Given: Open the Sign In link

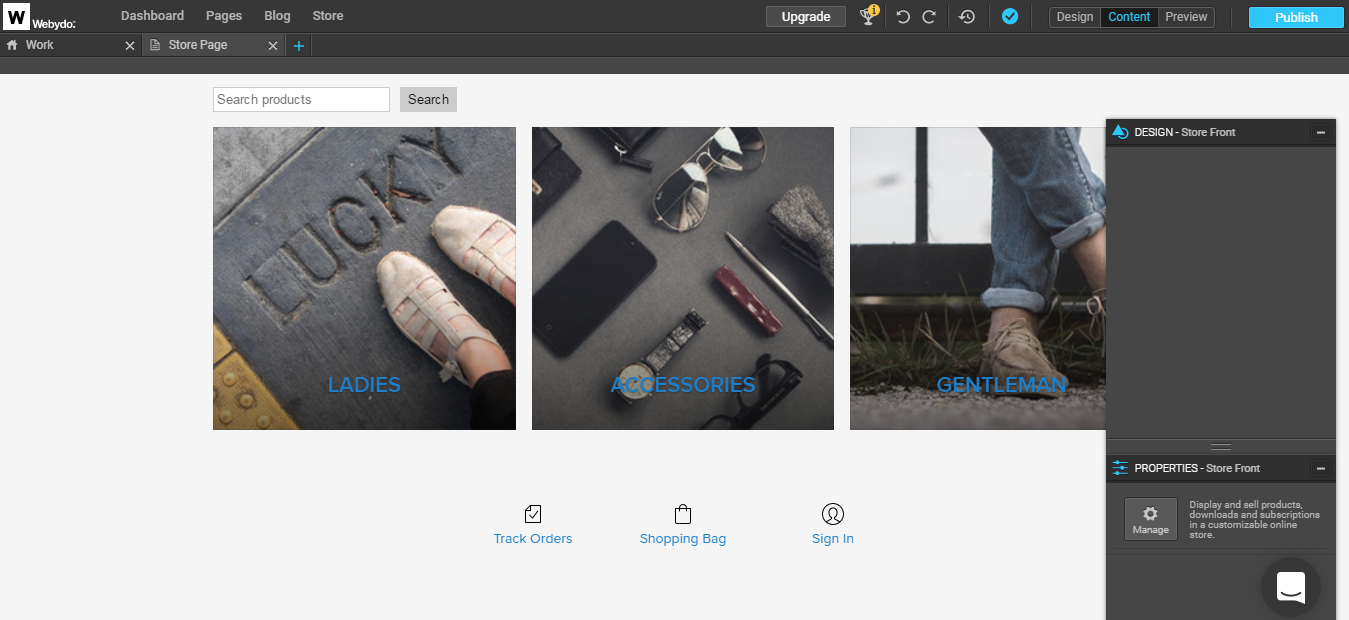Looking at the screenshot, I should [x=833, y=539].
